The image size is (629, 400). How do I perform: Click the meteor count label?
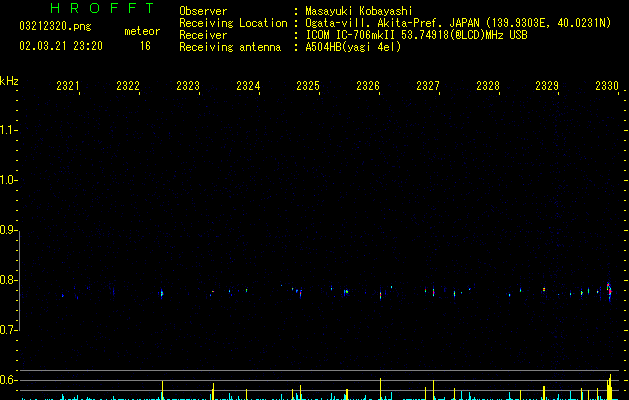(142, 31)
